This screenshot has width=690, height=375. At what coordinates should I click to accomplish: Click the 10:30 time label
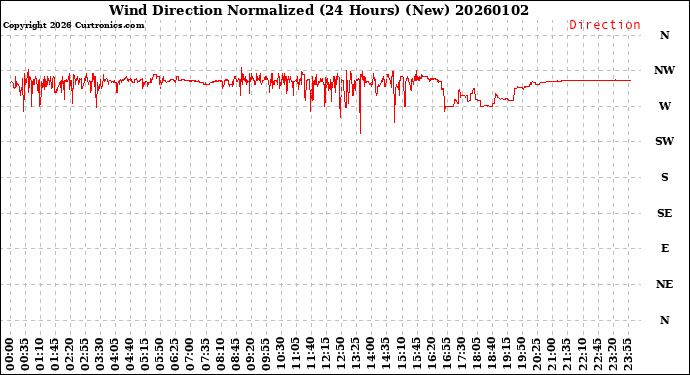280,354
